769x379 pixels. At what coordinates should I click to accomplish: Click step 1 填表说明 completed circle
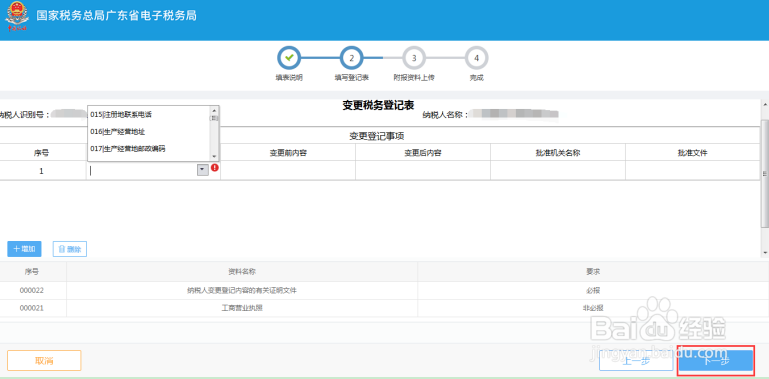pos(289,58)
